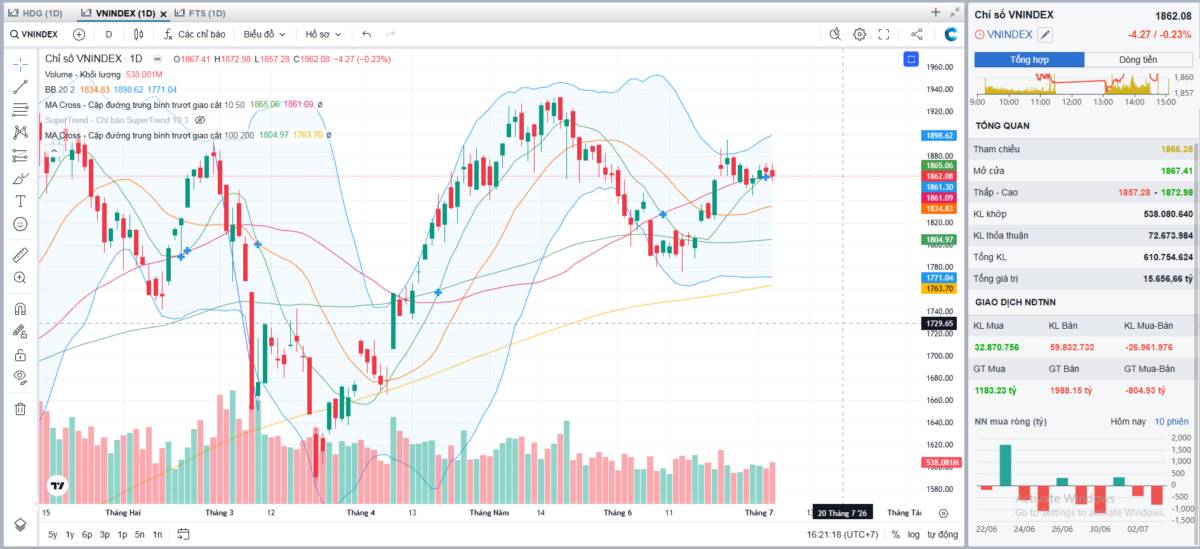Select the 1y time range
This screenshot has height=549, width=1200.
(x=70, y=534)
